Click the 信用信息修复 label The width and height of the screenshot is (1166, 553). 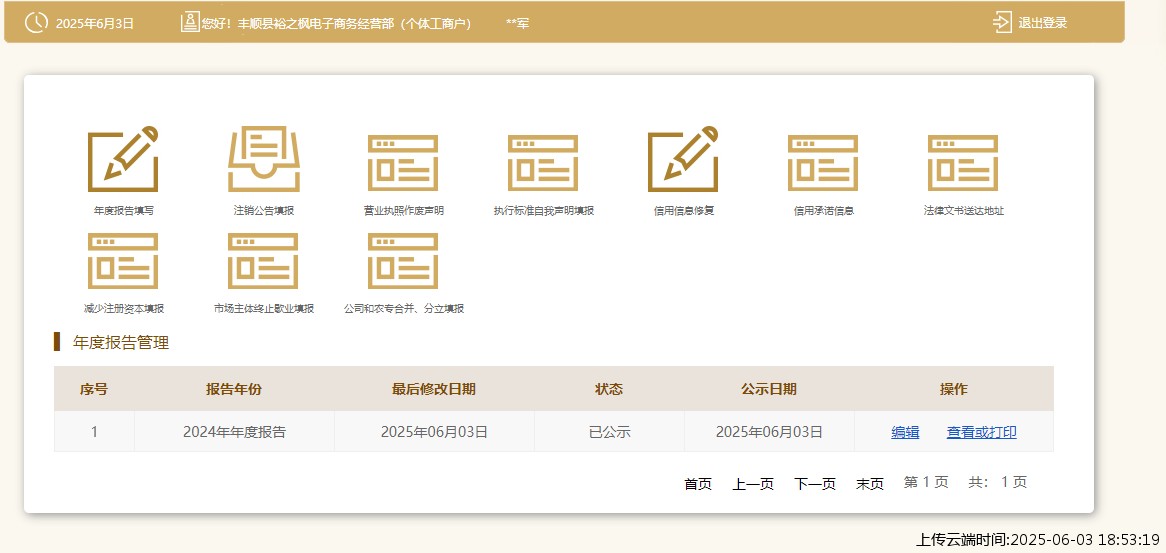[x=683, y=210]
